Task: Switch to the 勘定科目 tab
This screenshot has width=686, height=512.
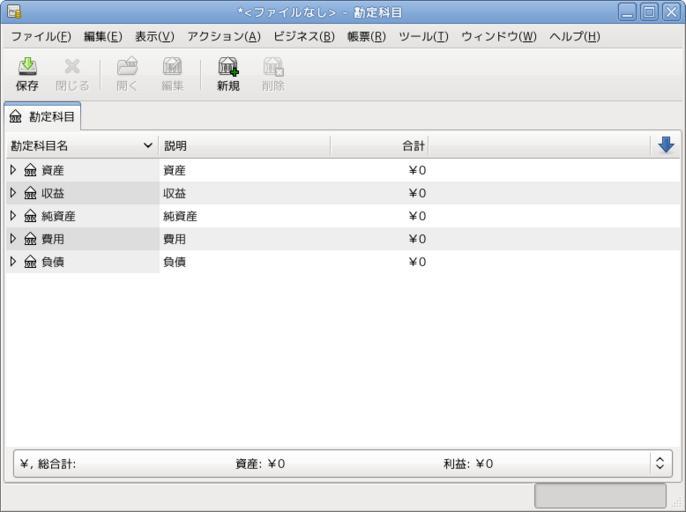Action: click(42, 117)
